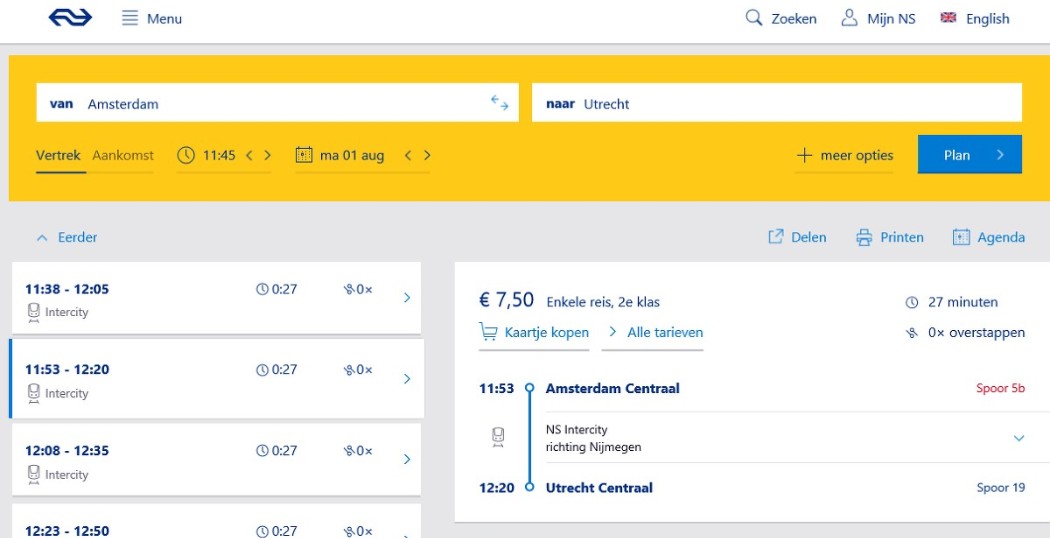Viewport: 1050px width, 538px height.
Task: Advance the departure time after 11:45
Action: (267, 155)
